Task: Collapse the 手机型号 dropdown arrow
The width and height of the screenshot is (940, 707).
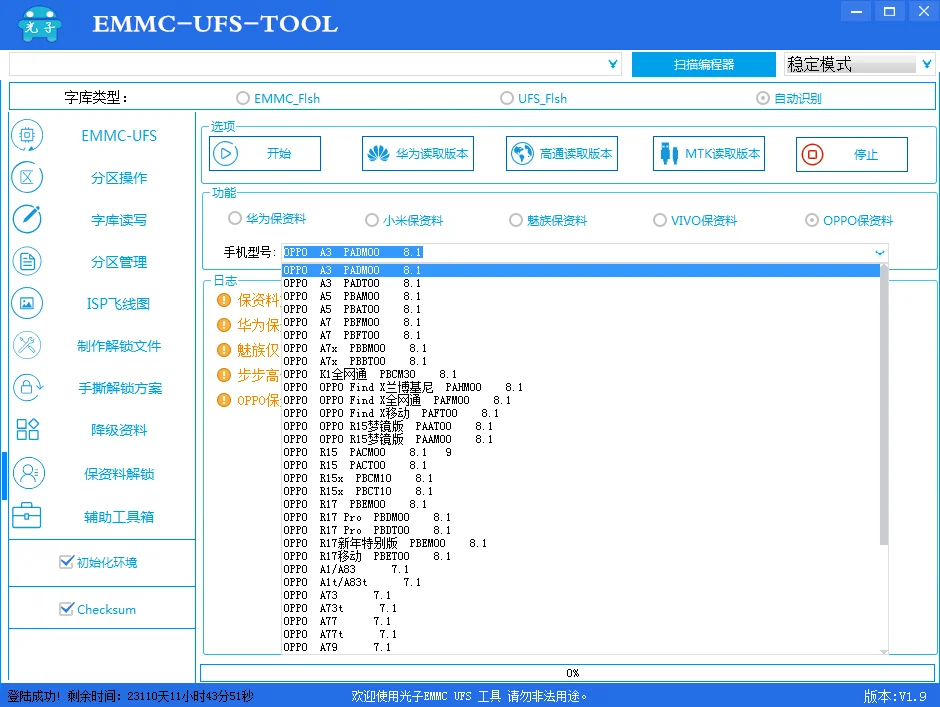Action: [880, 253]
